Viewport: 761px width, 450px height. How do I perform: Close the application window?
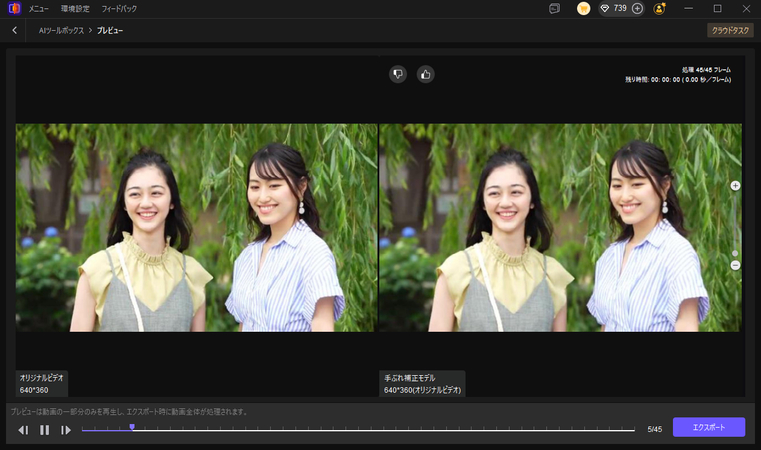[x=746, y=8]
